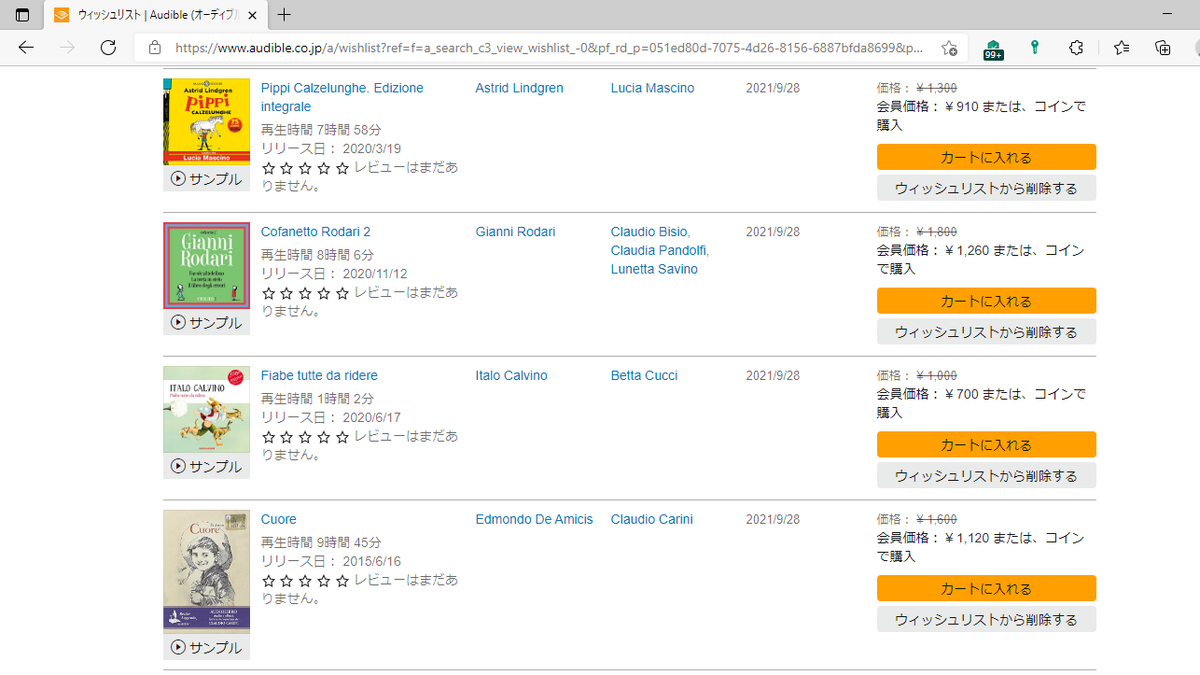The width and height of the screenshot is (1200, 675).
Task: Open the Fiabe tutte da ridere title
Action: [x=319, y=376]
